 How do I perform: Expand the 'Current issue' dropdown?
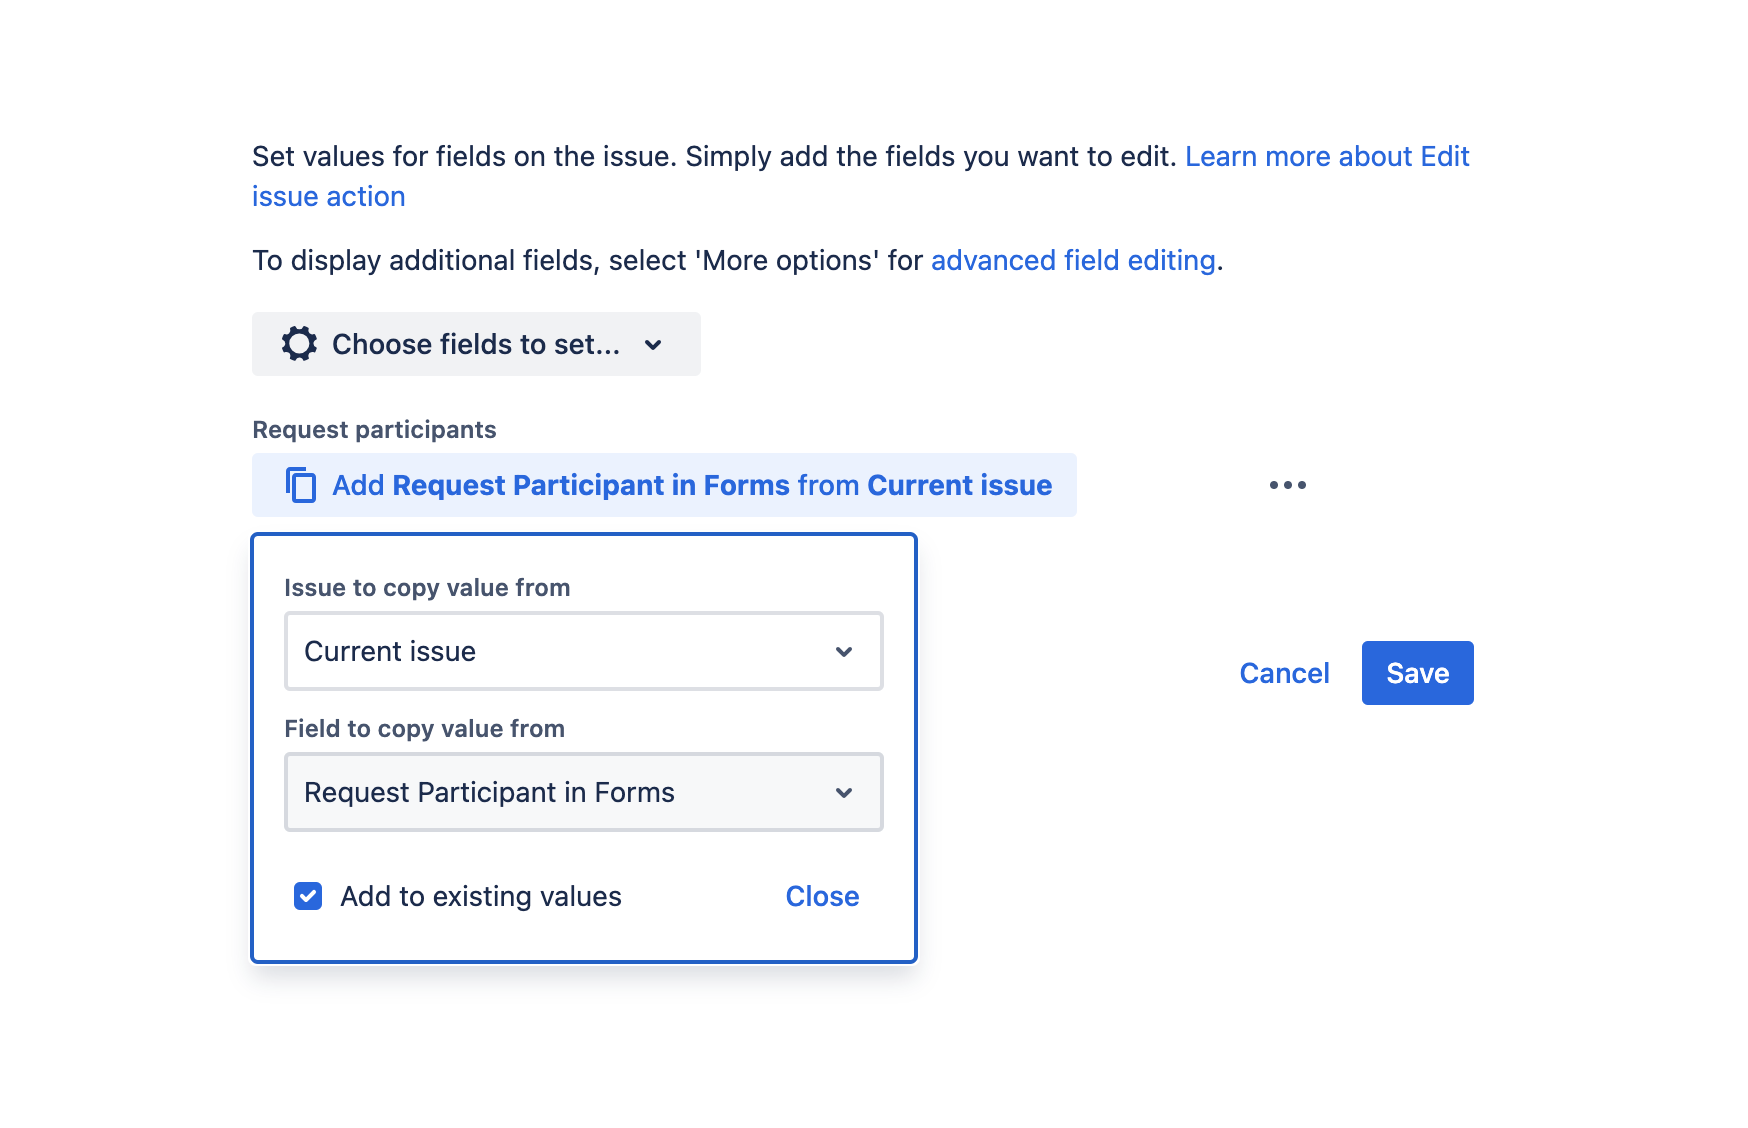(x=583, y=652)
